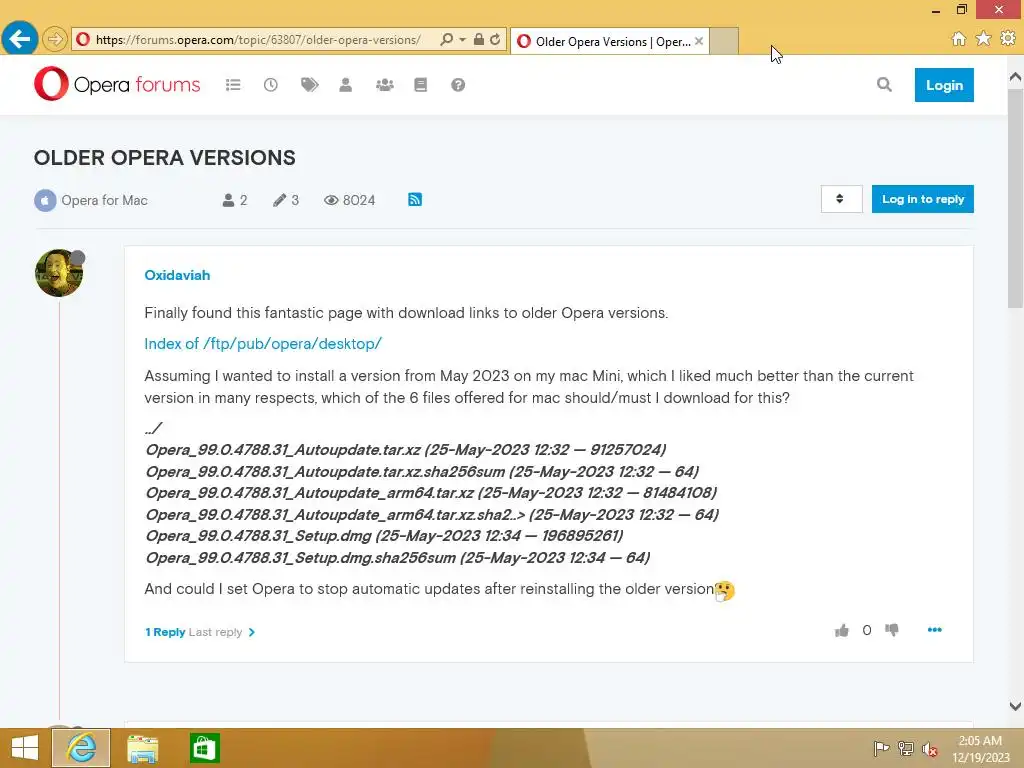1024x768 pixels.
Task: Click the vote count 0
Action: (x=867, y=630)
